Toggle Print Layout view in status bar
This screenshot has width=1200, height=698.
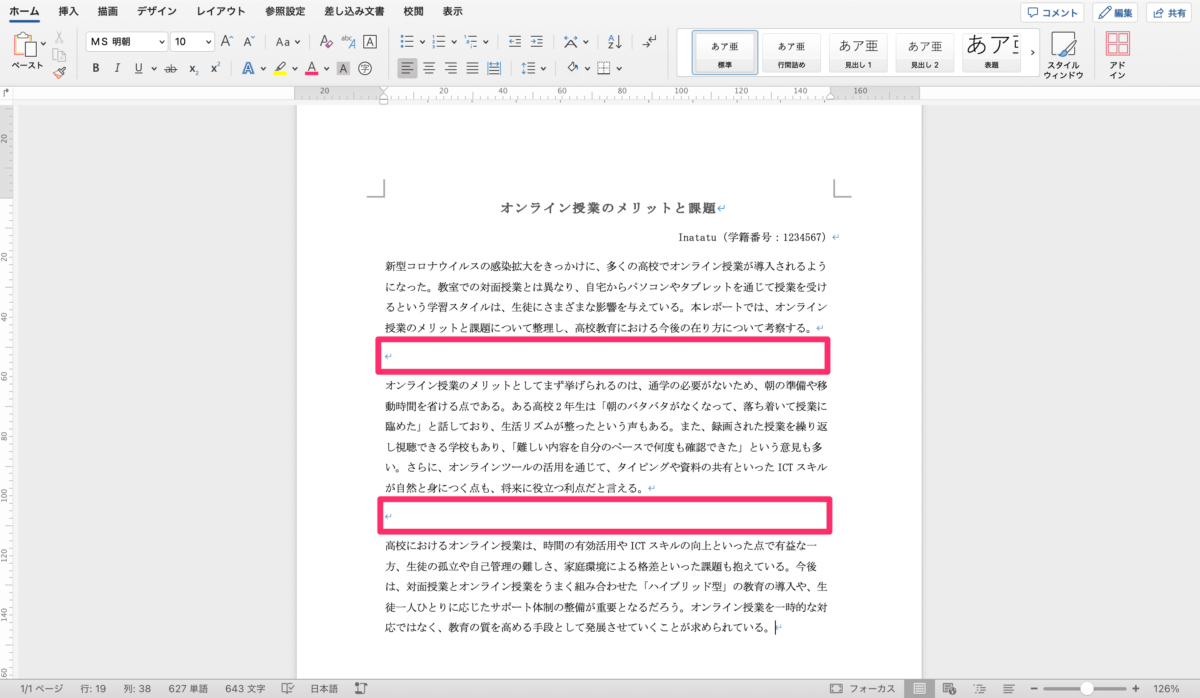(919, 689)
